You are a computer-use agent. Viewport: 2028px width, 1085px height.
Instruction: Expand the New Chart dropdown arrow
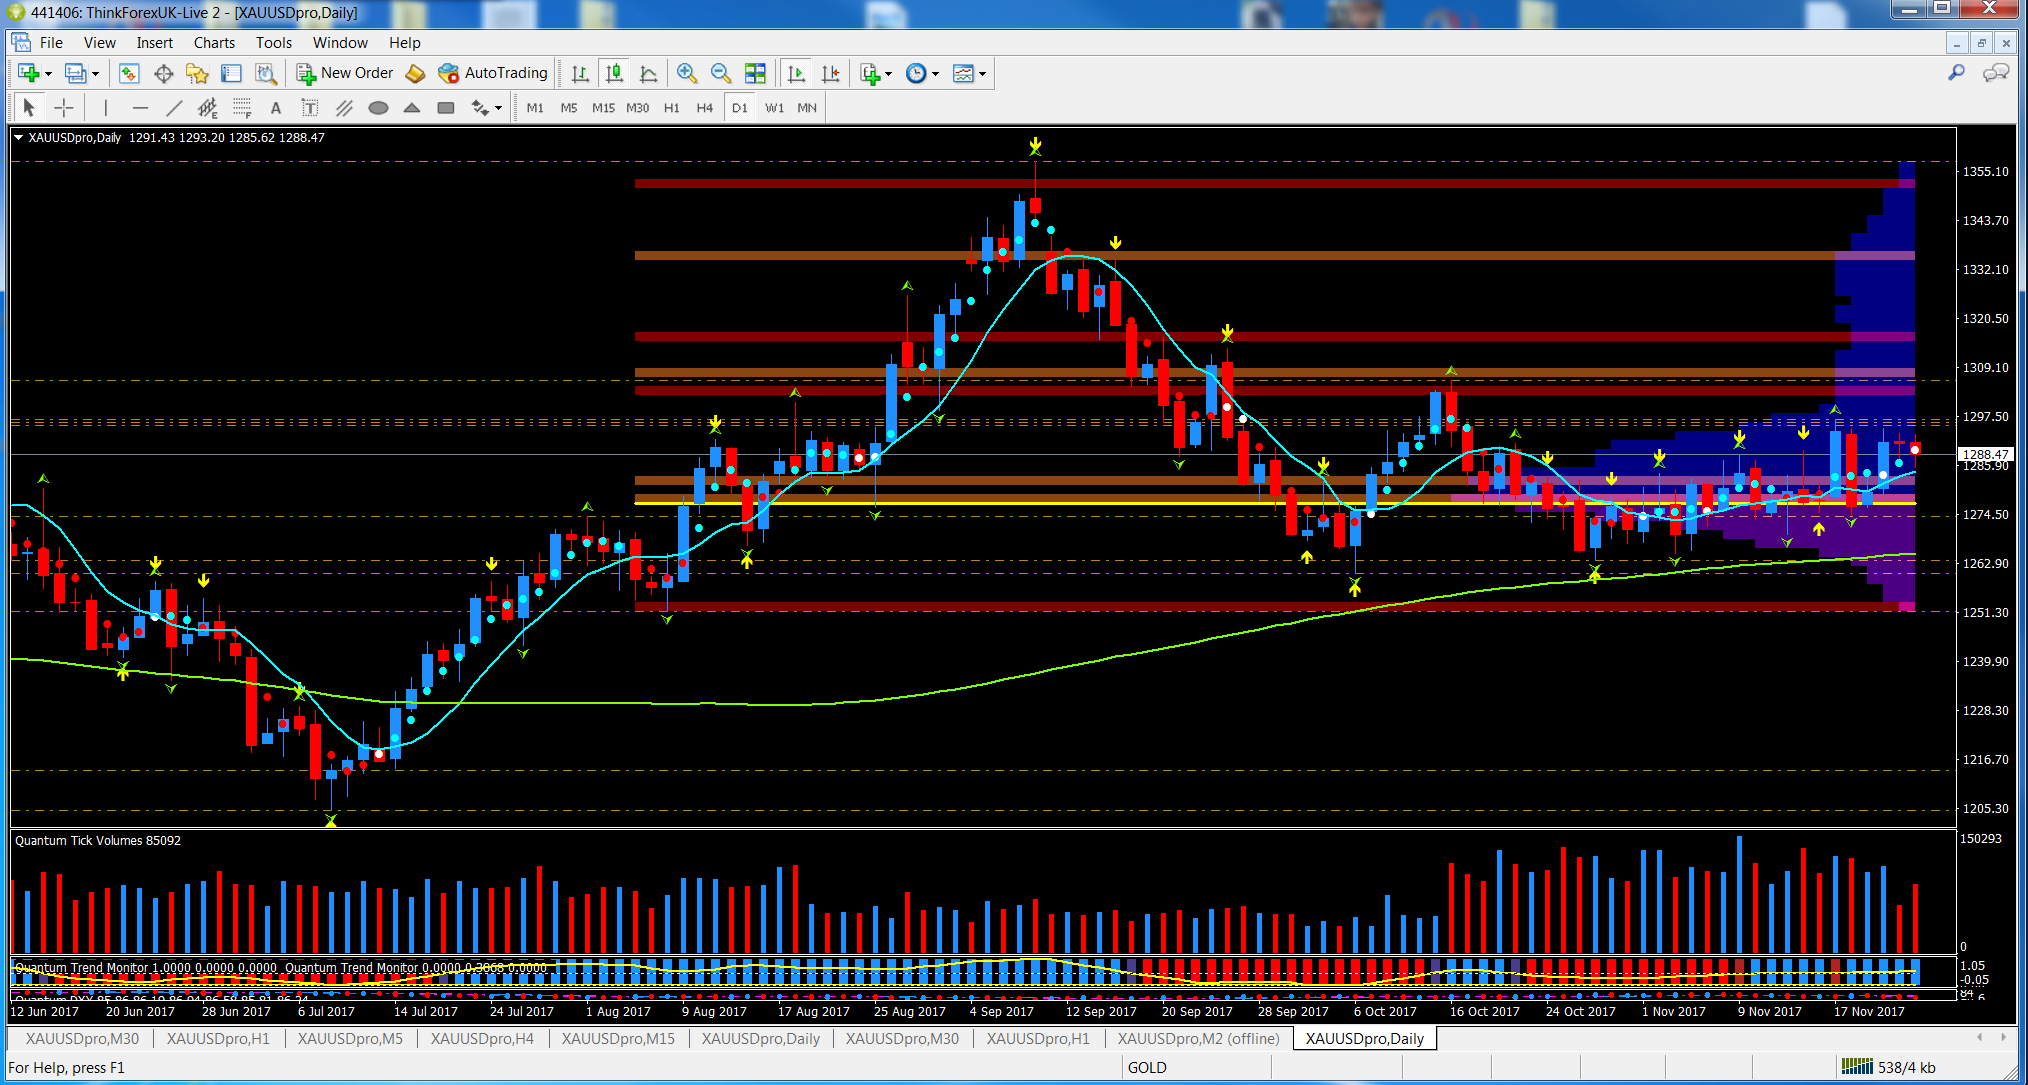click(48, 74)
